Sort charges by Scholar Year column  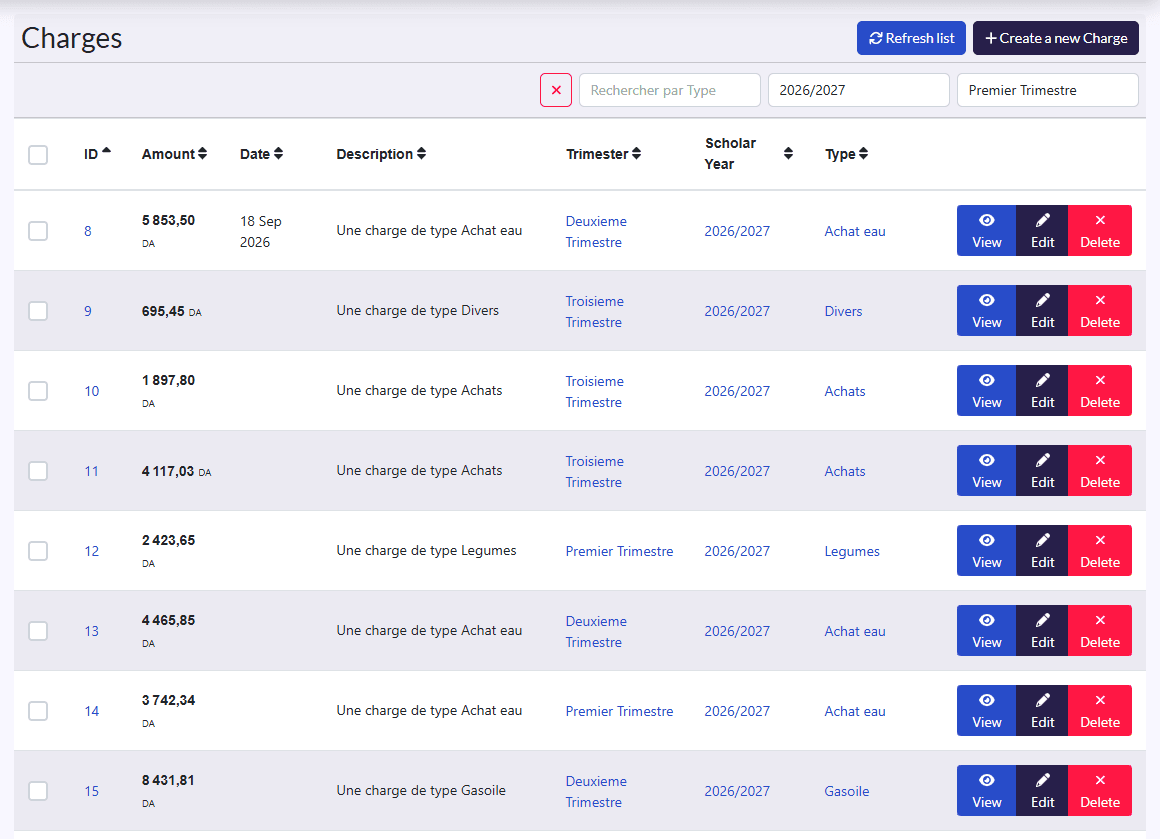[749, 154]
